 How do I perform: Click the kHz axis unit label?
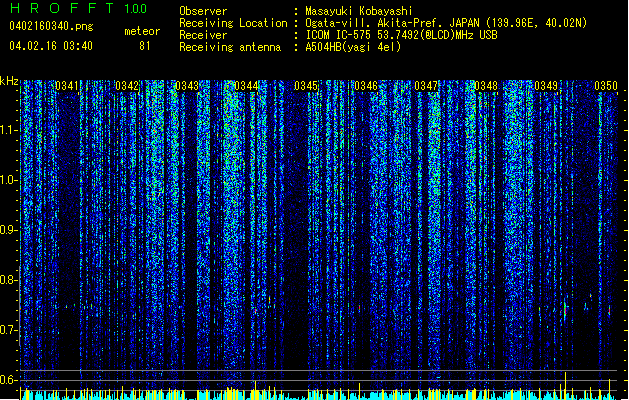[x=9, y=81]
